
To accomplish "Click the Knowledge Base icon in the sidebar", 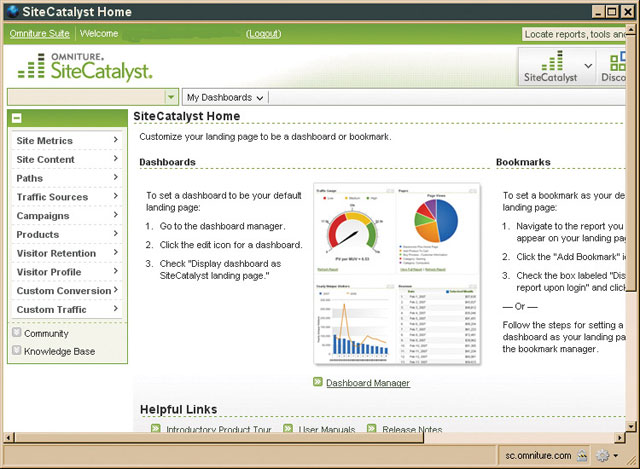I will point(17,350).
